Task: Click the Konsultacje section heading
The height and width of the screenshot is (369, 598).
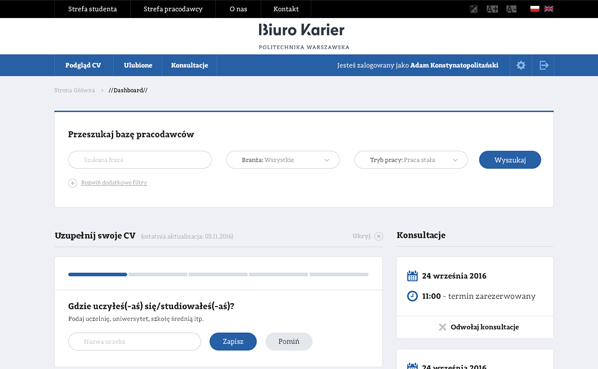Action: tap(421, 235)
